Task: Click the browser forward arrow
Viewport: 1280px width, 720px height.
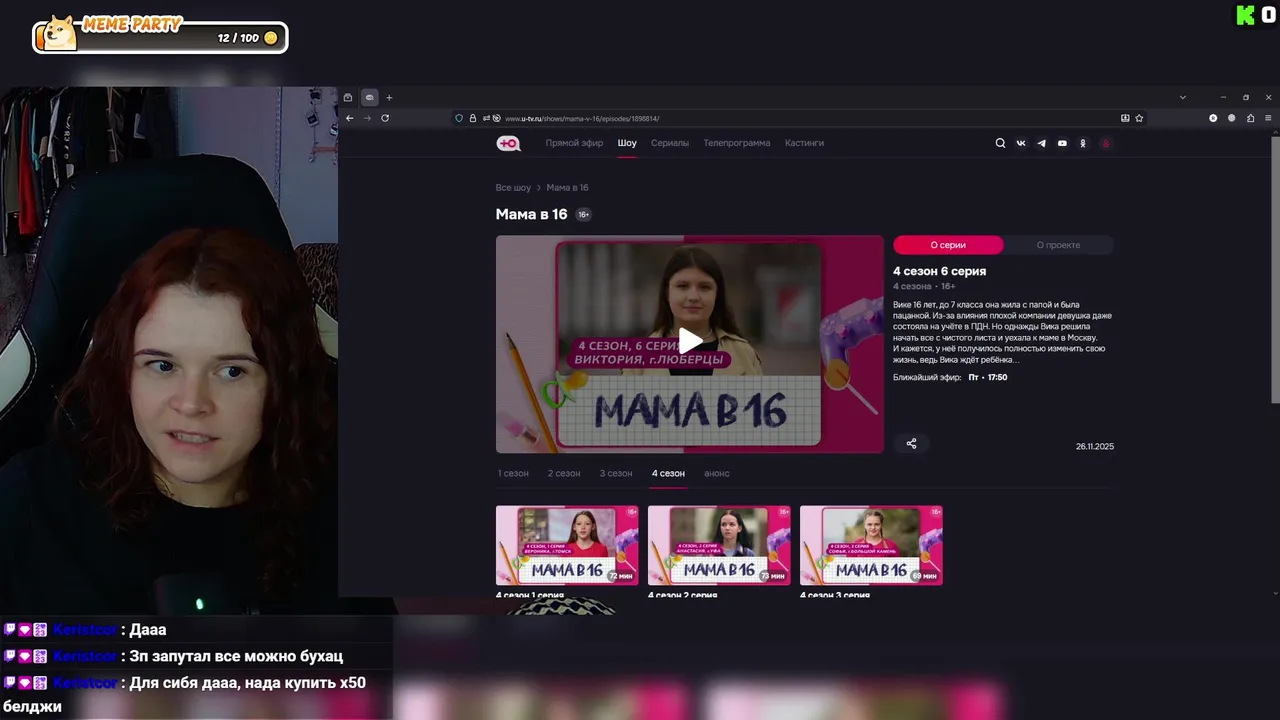Action: (x=367, y=118)
